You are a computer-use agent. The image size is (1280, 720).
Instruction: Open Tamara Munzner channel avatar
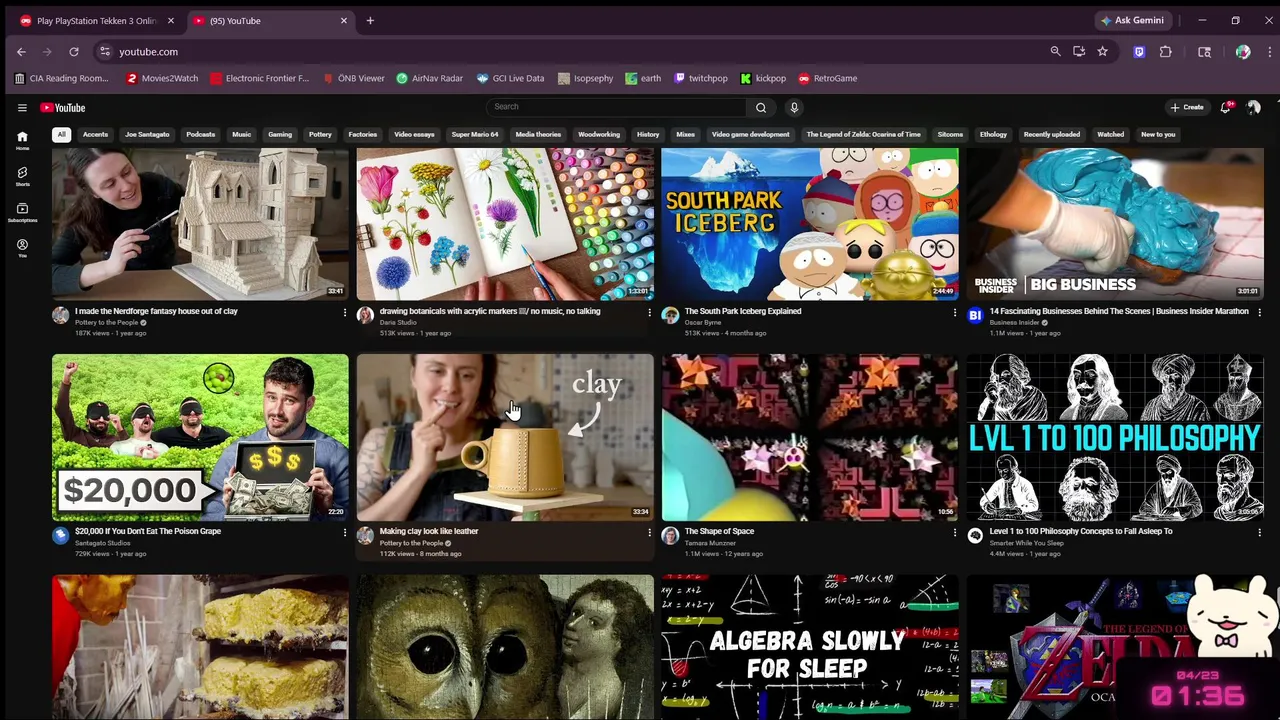670,536
